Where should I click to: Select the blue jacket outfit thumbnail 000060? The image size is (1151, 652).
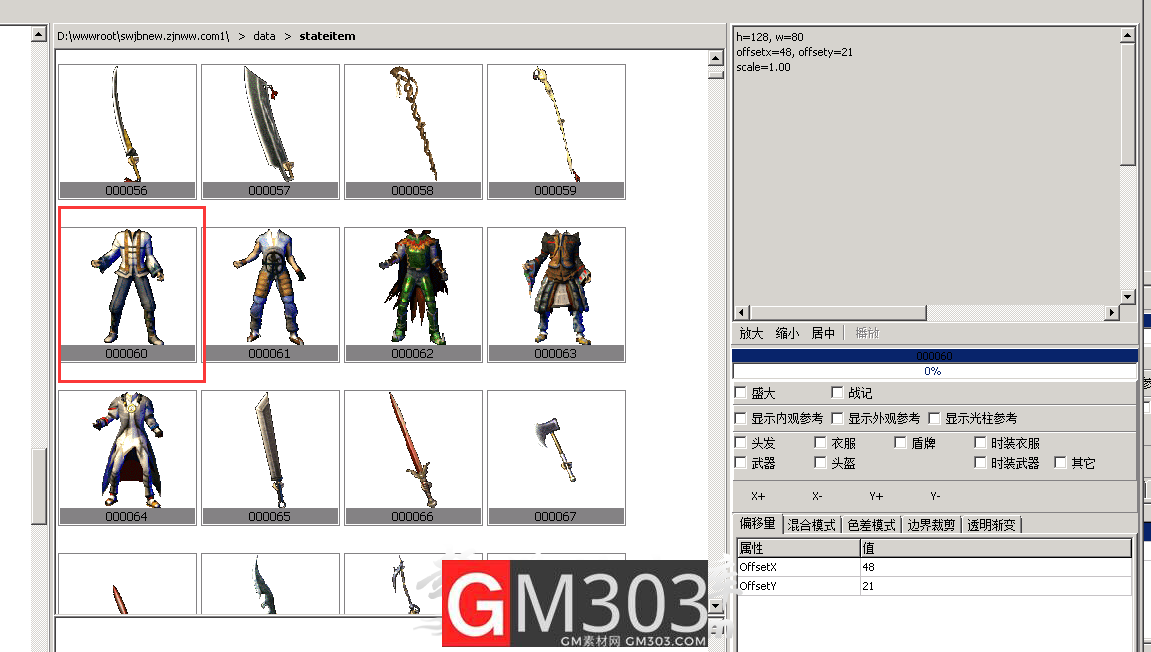click(x=127, y=294)
